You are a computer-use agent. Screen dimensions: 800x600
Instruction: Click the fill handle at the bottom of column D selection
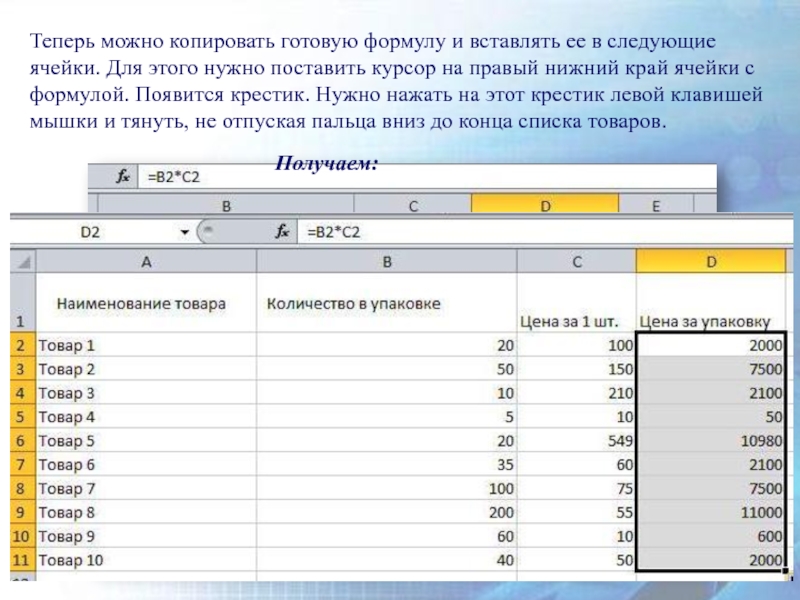786,574
